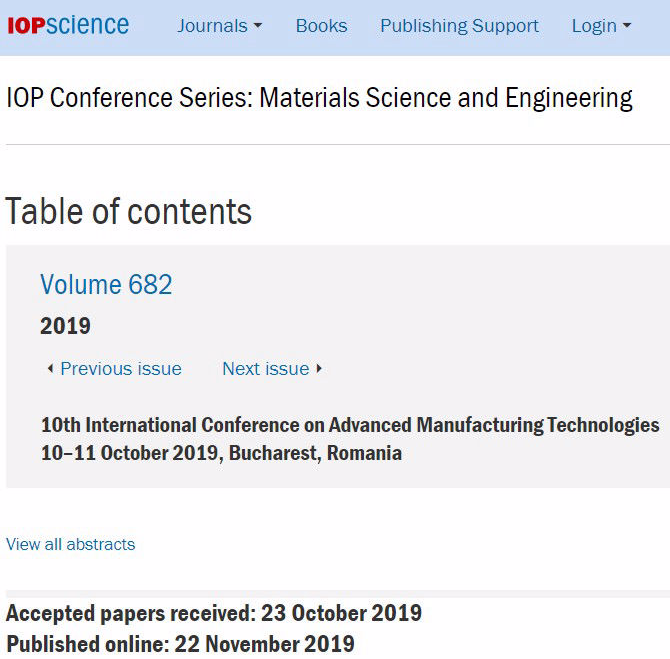670x659 pixels.
Task: Click the Table of contents heading
Action: point(129,212)
